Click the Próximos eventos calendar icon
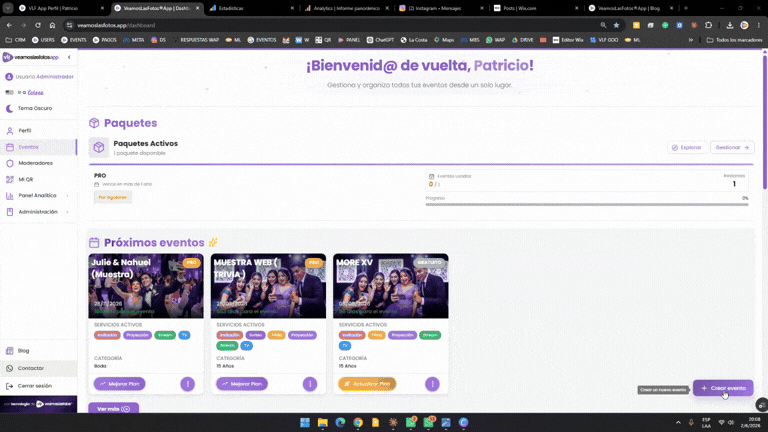 pyautogui.click(x=94, y=242)
